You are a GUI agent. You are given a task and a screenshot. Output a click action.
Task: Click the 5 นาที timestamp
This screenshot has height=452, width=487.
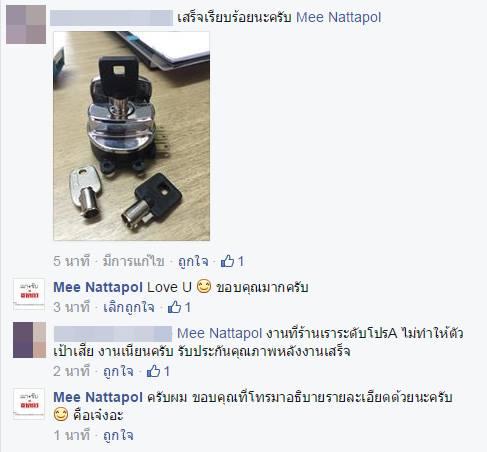pyautogui.click(x=72, y=261)
